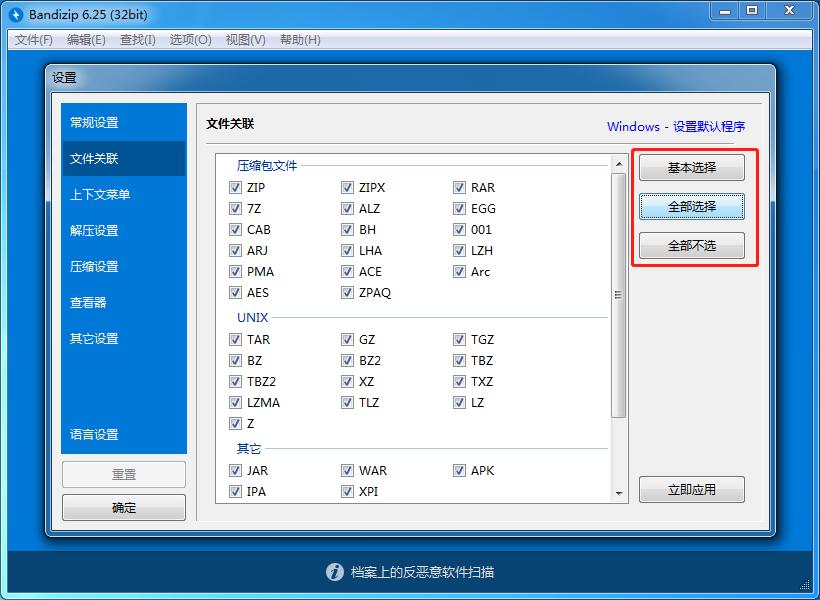
Task: Switch to 常规设置 settings page
Action: click(x=124, y=122)
